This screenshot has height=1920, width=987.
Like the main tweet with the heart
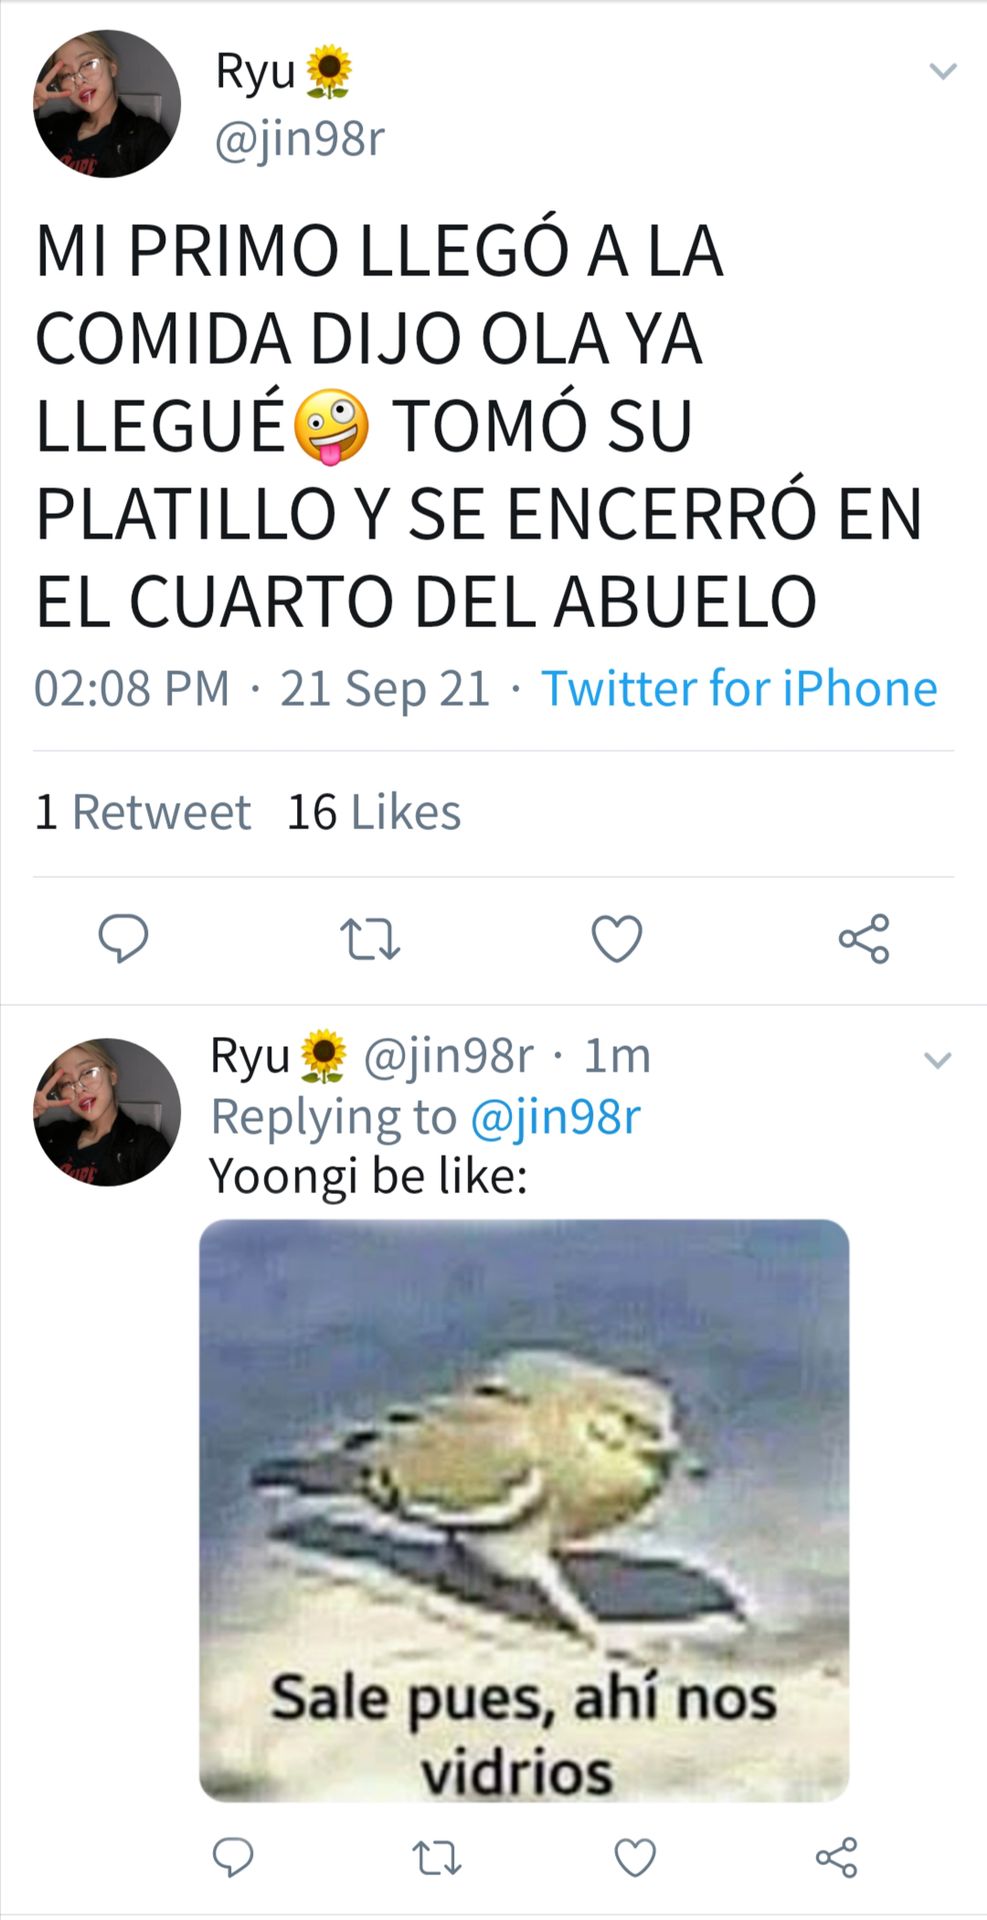click(617, 939)
